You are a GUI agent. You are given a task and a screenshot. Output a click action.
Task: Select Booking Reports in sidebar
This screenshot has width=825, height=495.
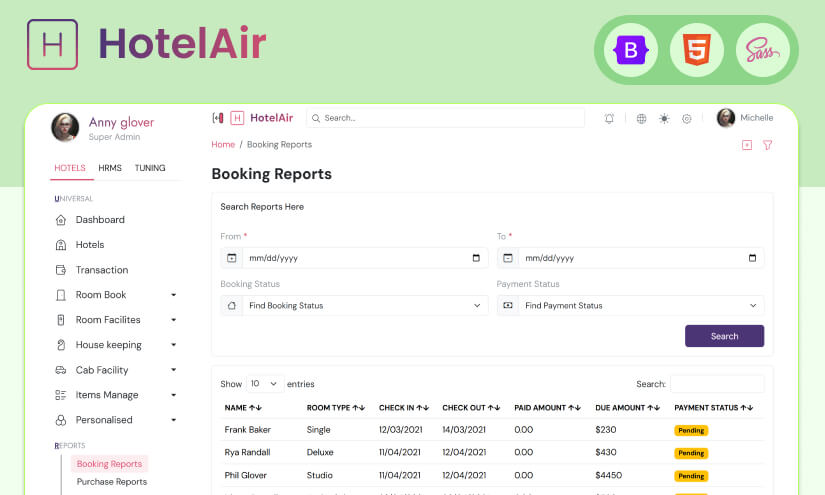point(109,463)
